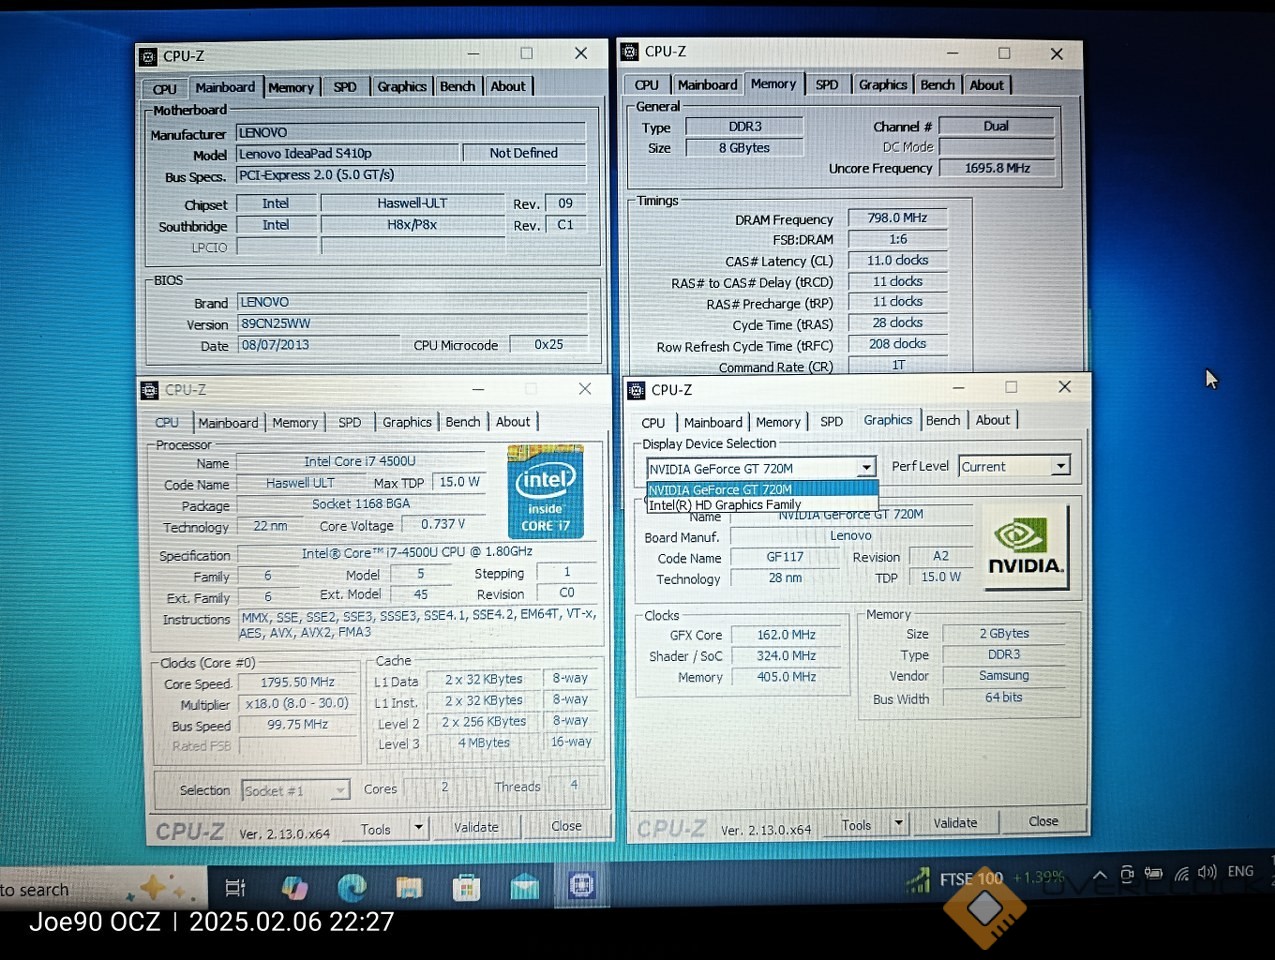The width and height of the screenshot is (1275, 960).
Task: Open Bench tab in the Processor window
Action: (463, 422)
